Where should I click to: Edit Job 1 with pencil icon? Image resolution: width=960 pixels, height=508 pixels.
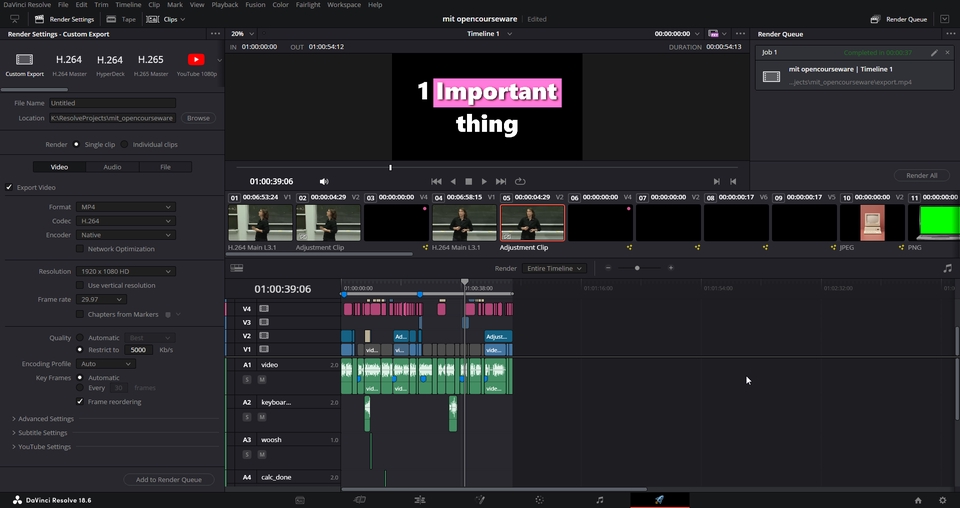(934, 53)
